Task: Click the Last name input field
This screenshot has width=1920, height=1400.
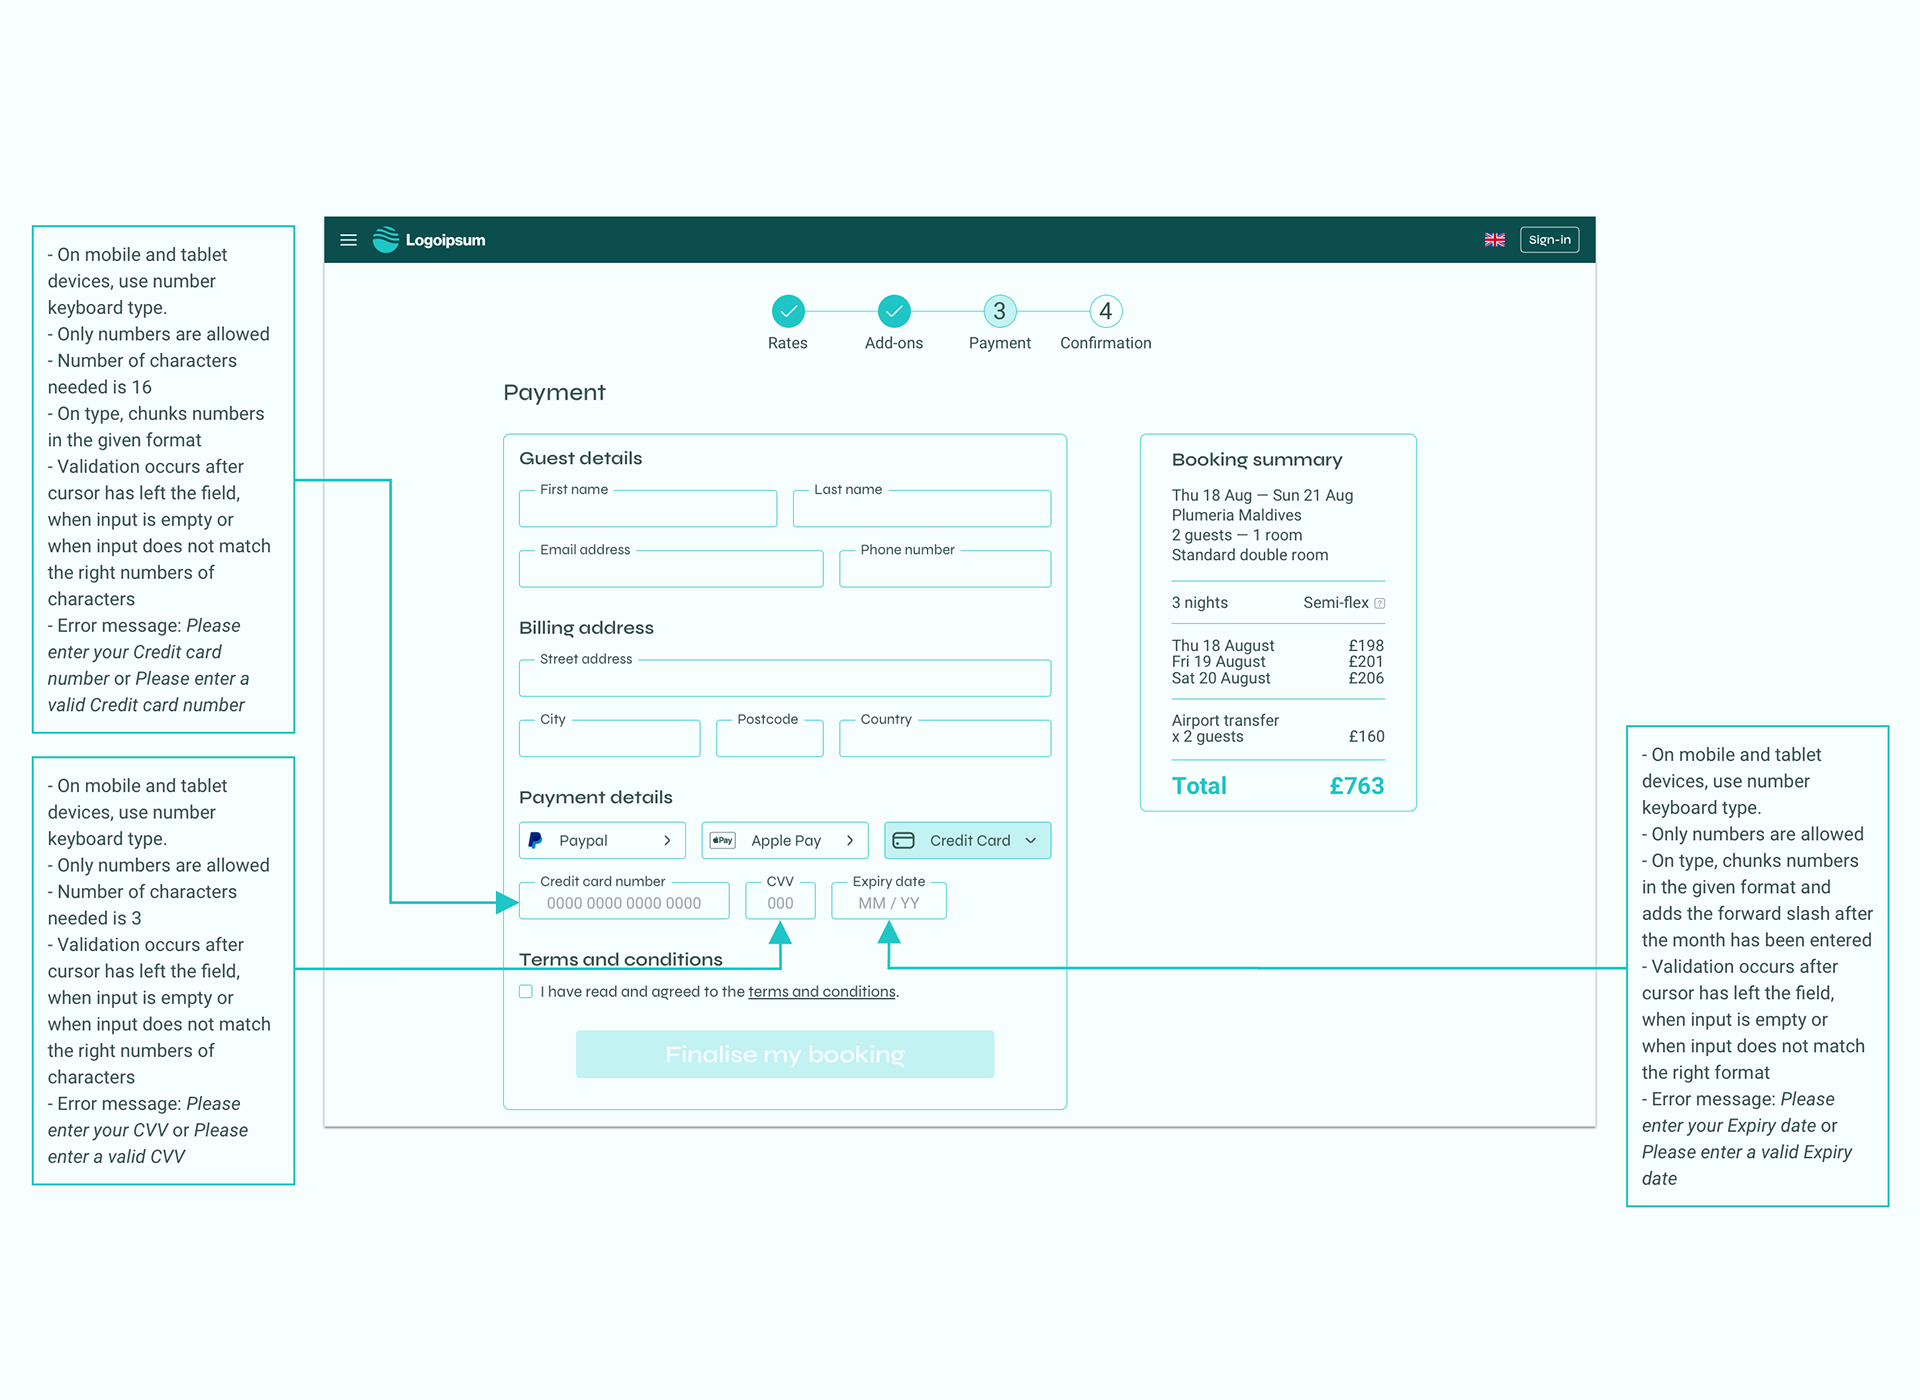Action: point(922,508)
